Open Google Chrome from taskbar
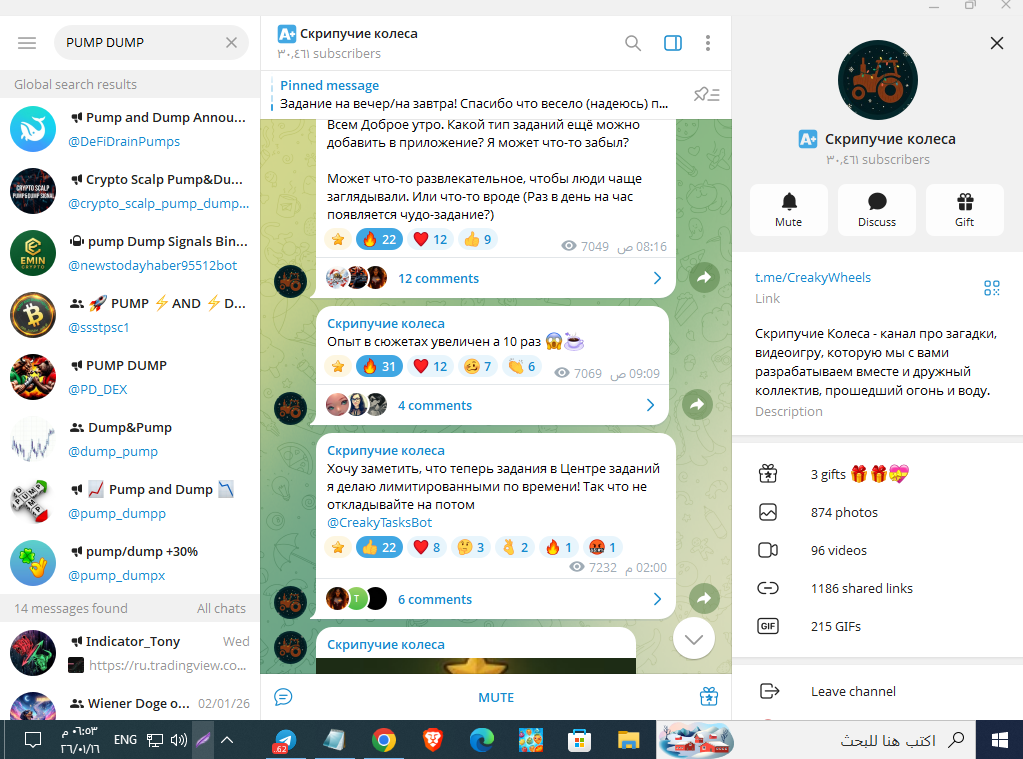Image resolution: width=1023 pixels, height=759 pixels. click(384, 740)
